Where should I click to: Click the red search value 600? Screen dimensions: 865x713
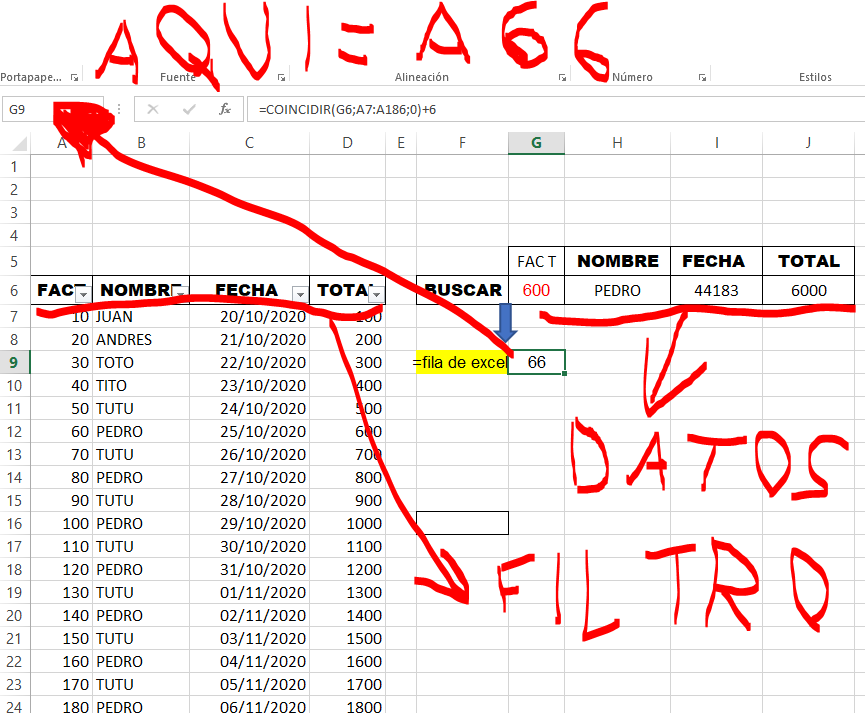coord(536,290)
